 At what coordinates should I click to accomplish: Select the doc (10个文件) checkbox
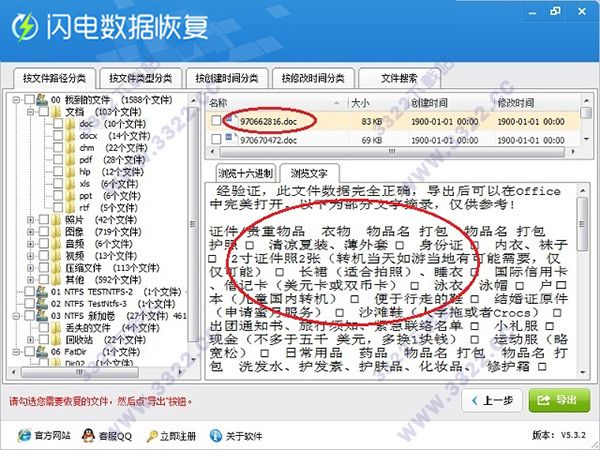tap(58, 124)
